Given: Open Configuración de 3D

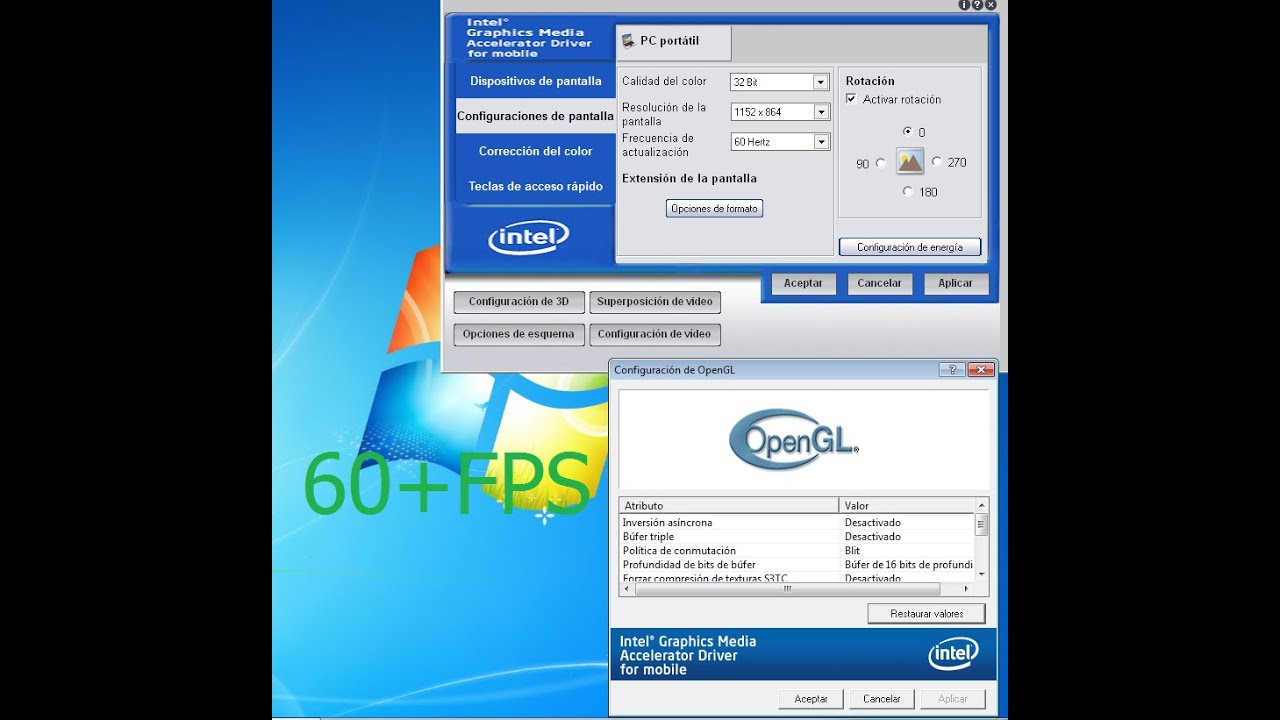Looking at the screenshot, I should [x=518, y=301].
